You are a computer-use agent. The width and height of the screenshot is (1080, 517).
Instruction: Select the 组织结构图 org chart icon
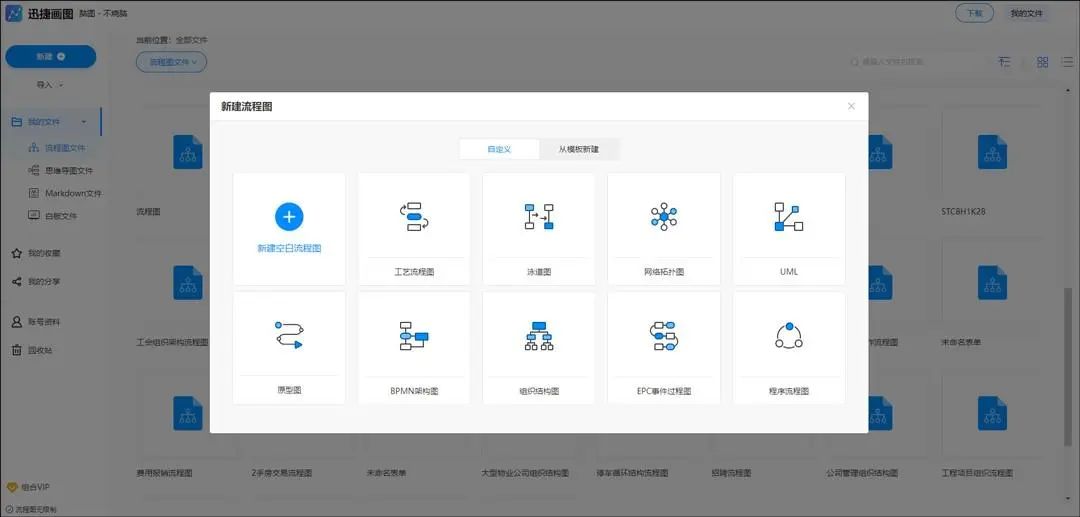tap(539, 335)
